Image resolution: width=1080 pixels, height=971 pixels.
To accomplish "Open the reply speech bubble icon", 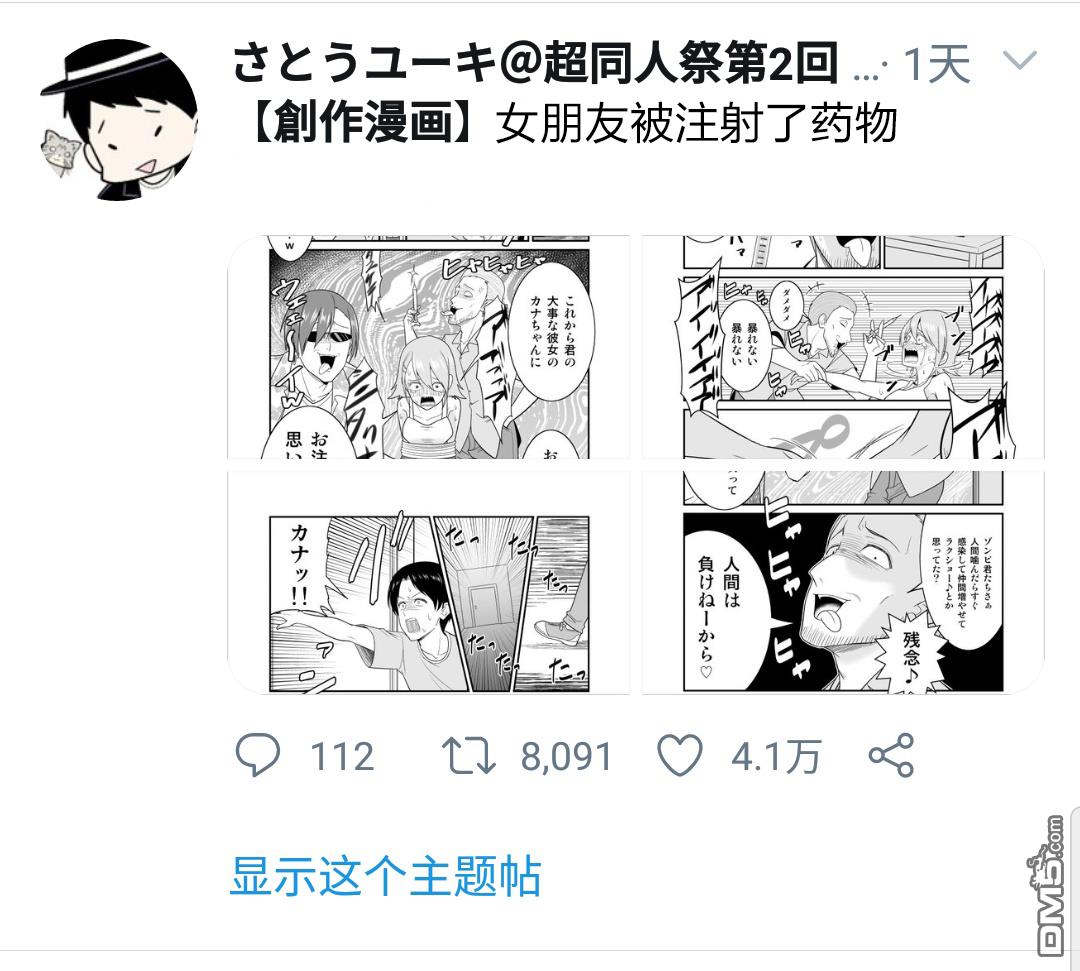I will [x=258, y=755].
